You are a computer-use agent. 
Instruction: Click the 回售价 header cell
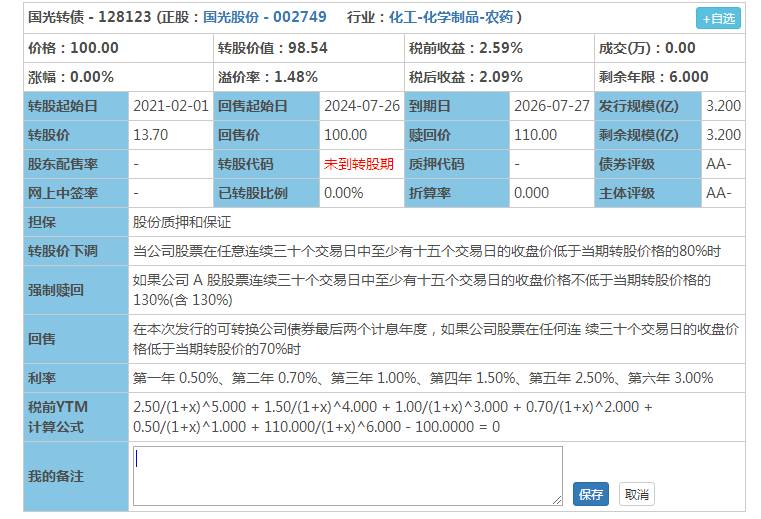coord(266,135)
